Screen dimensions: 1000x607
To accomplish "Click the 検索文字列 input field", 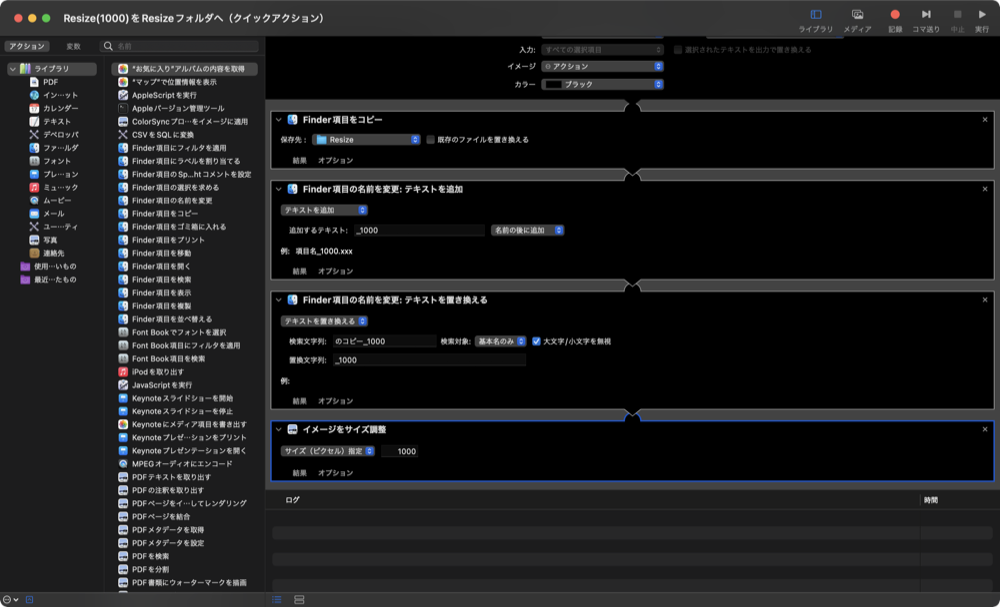I will [x=384, y=341].
